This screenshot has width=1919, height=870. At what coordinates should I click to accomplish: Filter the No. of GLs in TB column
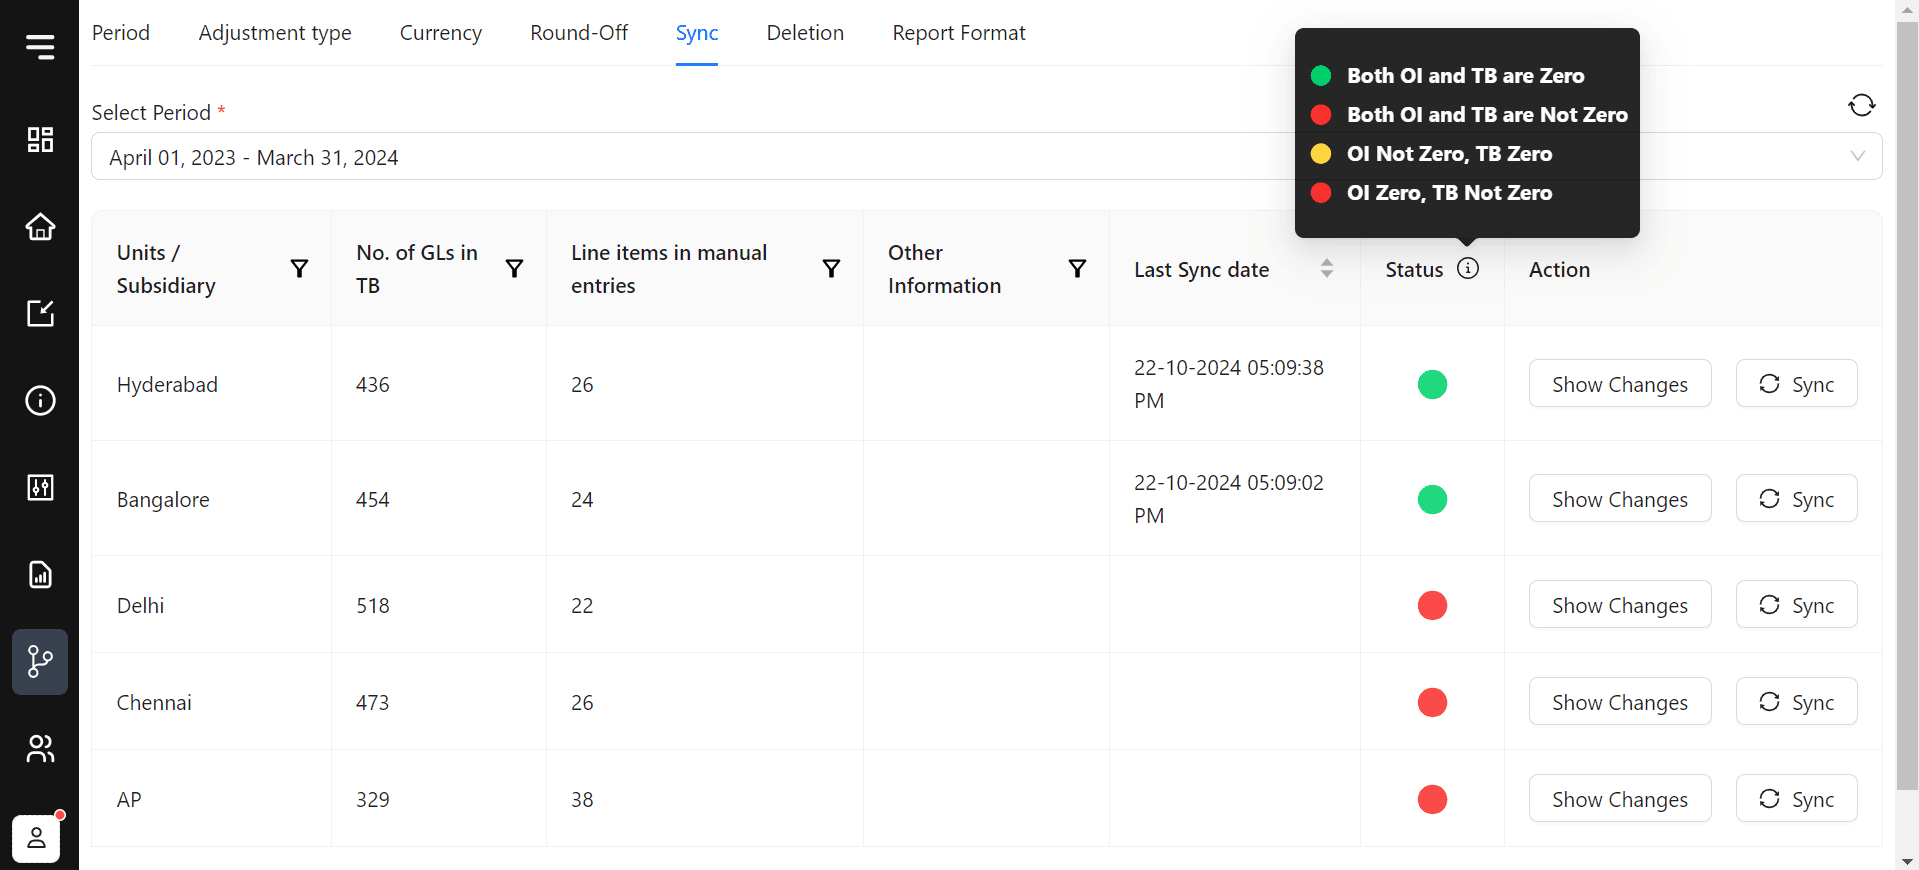pyautogui.click(x=514, y=268)
